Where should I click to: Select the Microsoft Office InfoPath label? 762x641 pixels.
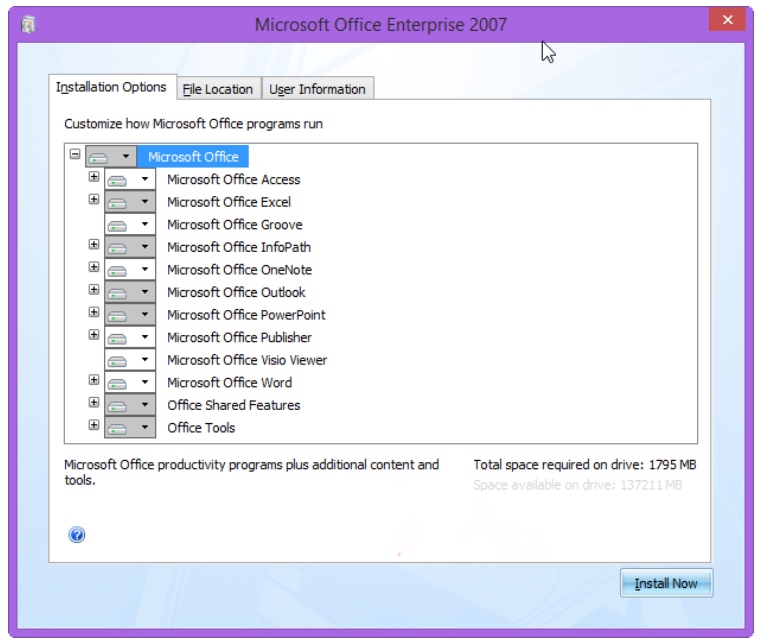238,247
